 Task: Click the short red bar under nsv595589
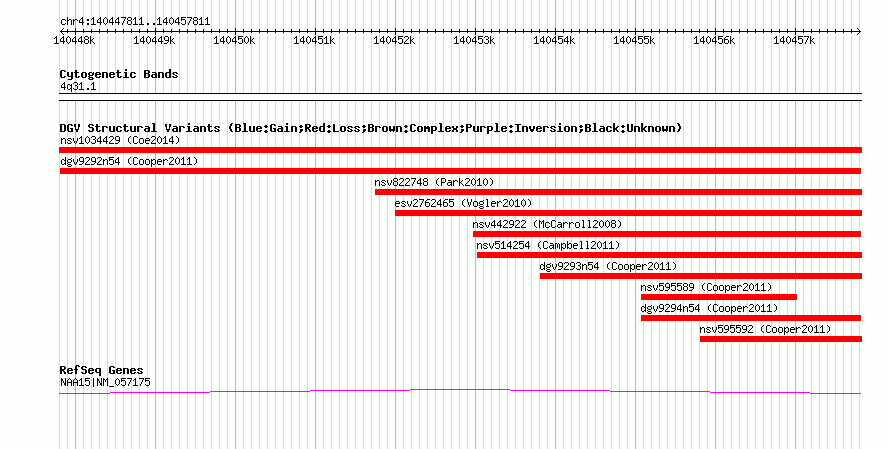(x=719, y=297)
